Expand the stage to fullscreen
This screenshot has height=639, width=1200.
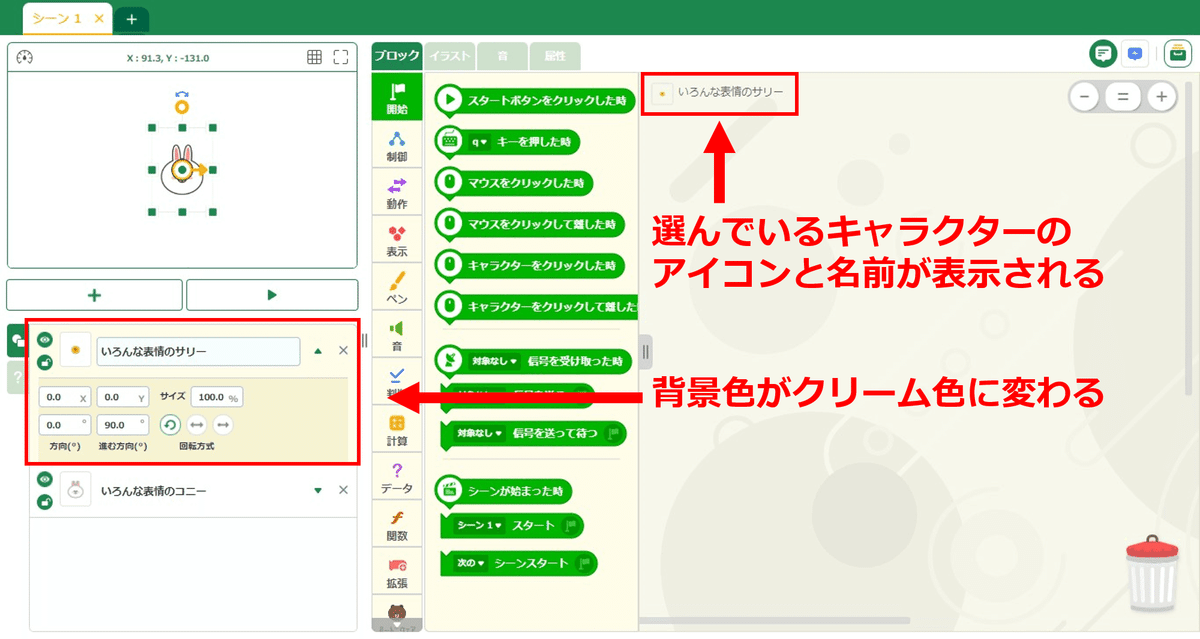[x=341, y=58]
